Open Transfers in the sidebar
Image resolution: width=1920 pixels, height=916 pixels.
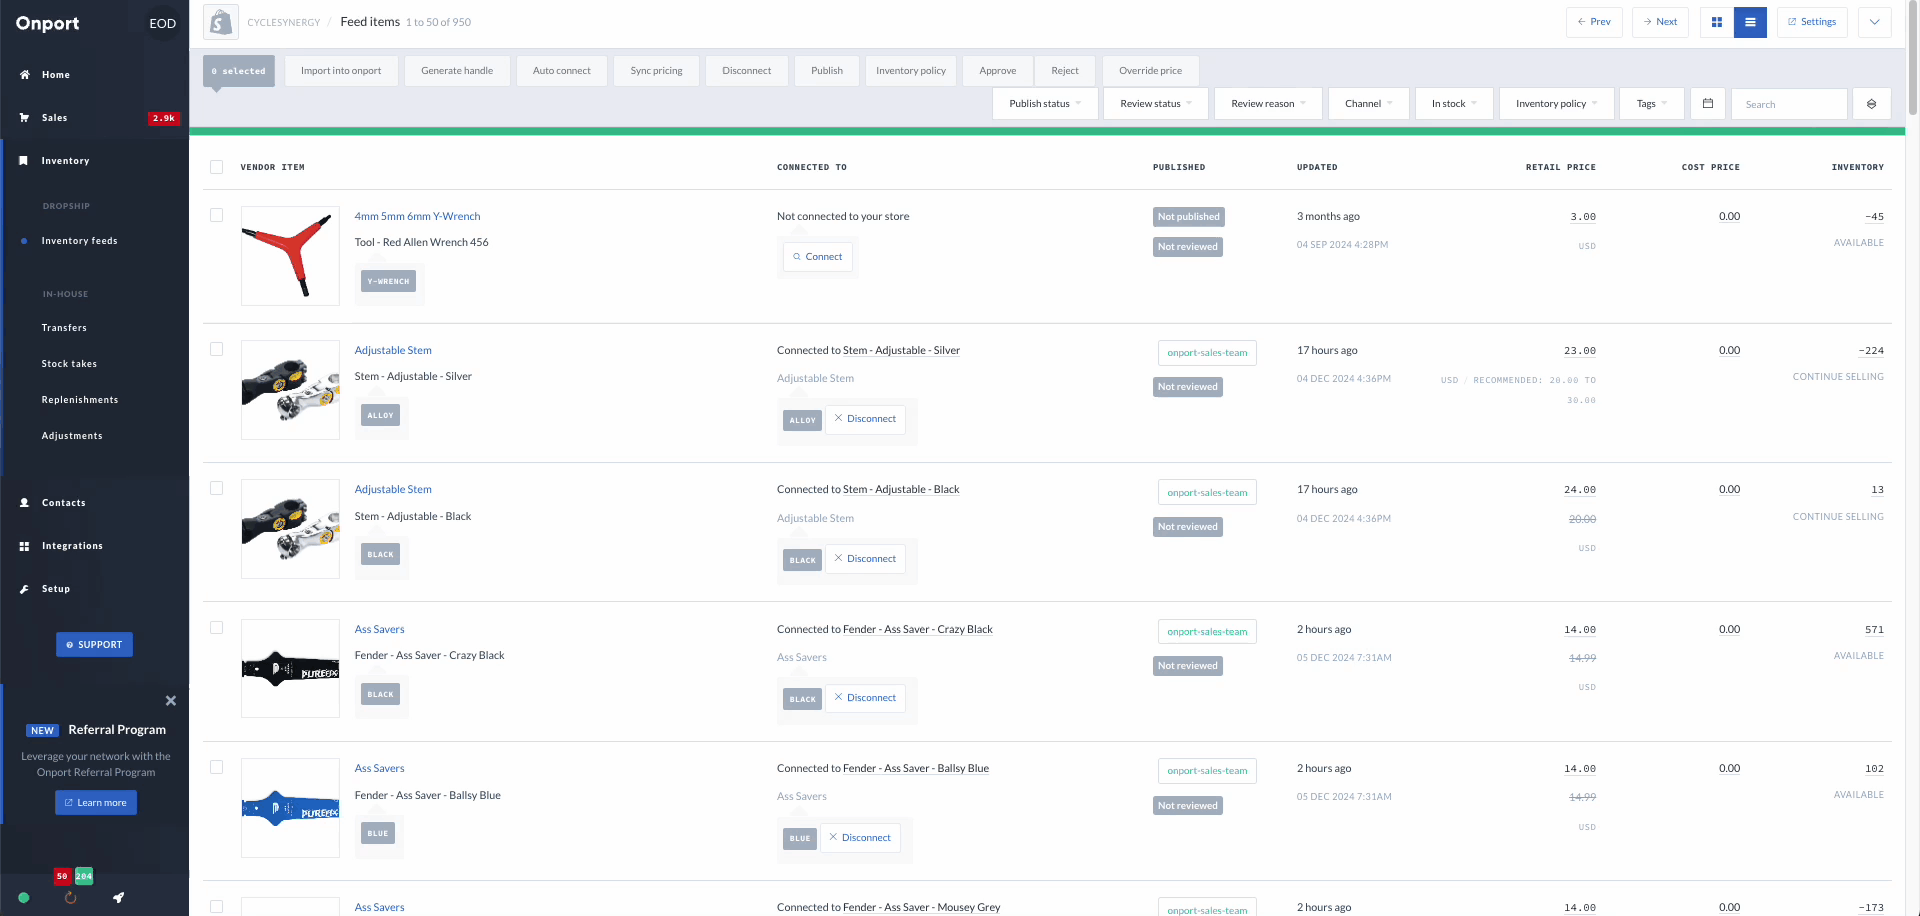click(x=64, y=328)
